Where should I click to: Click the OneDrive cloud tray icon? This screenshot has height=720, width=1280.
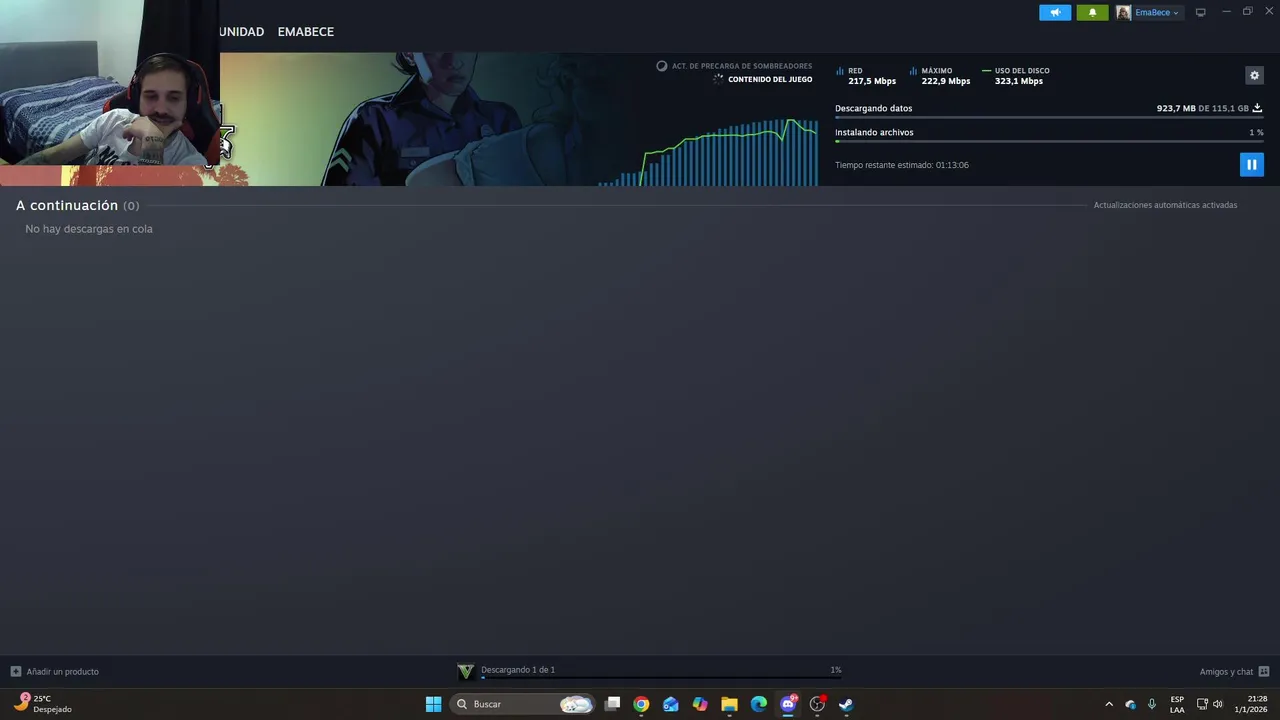pos(1130,704)
